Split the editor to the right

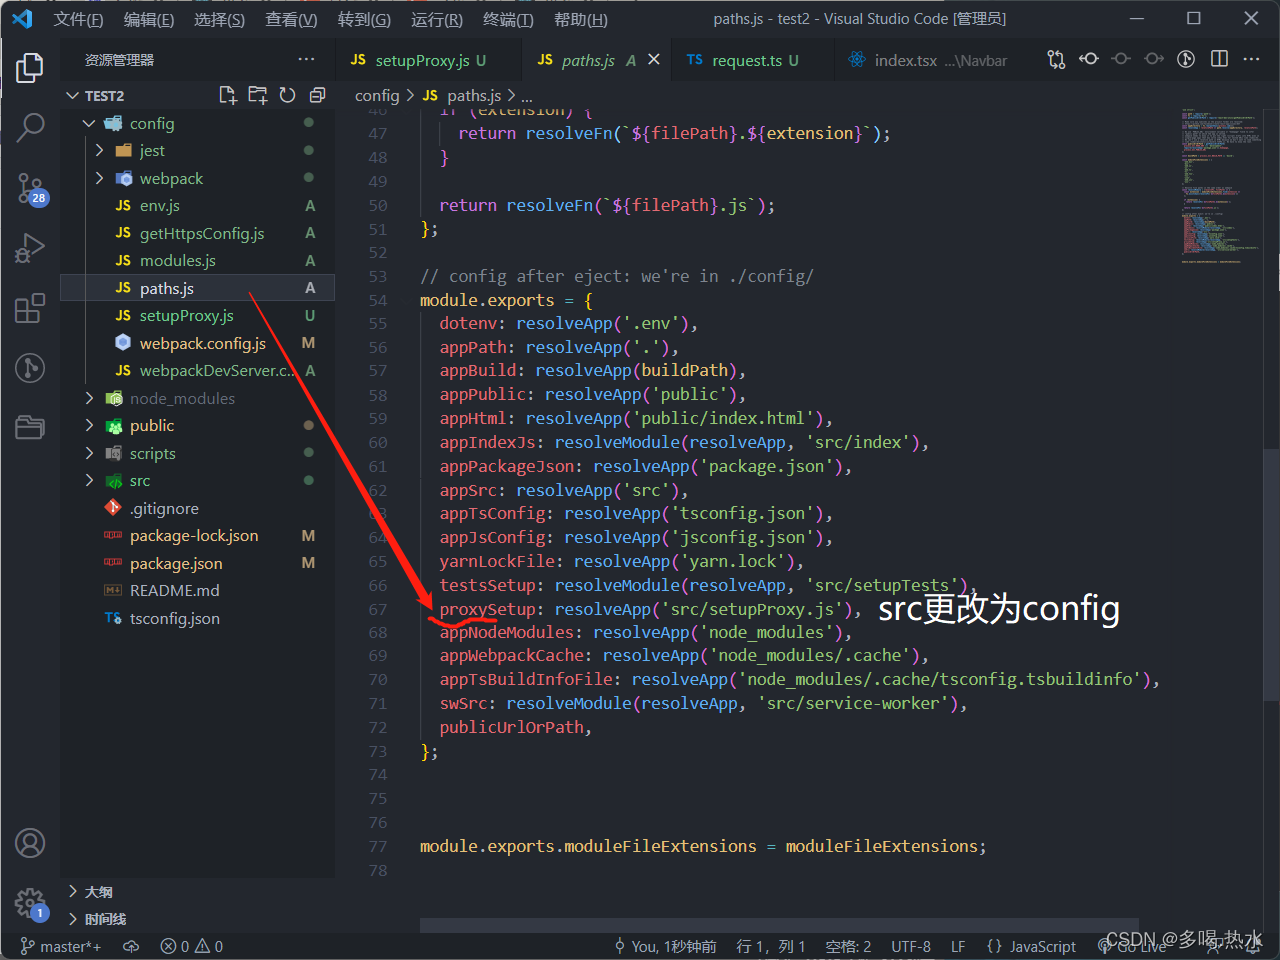tap(1219, 60)
